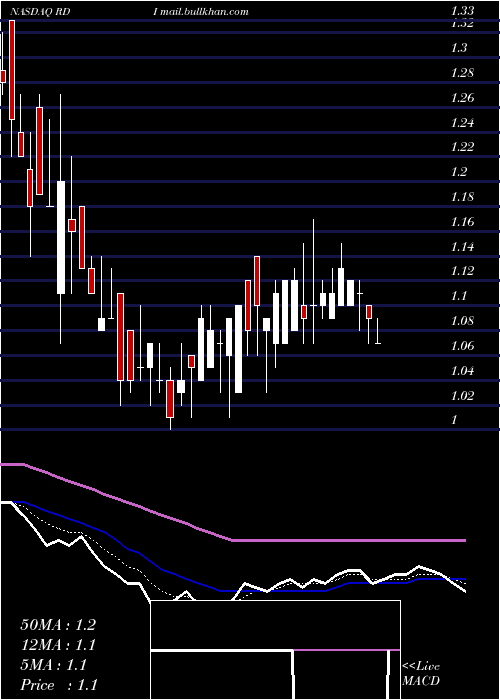Click the 1.22 price axis label

click(x=462, y=147)
